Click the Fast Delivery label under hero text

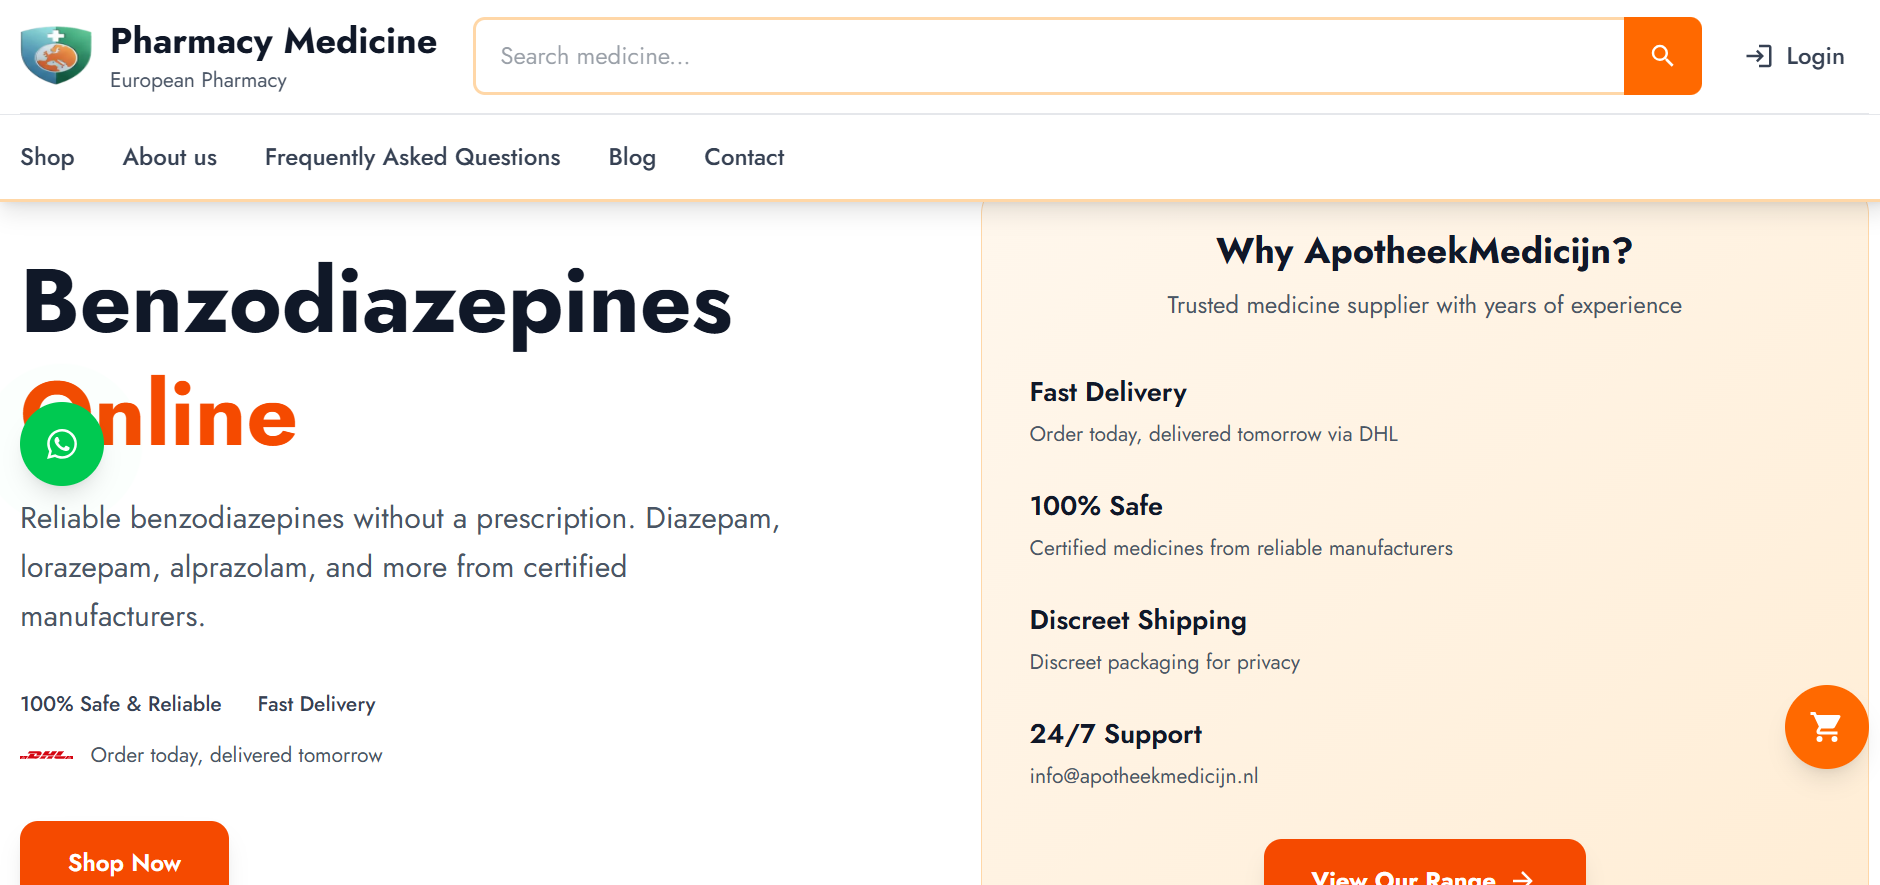tap(317, 704)
